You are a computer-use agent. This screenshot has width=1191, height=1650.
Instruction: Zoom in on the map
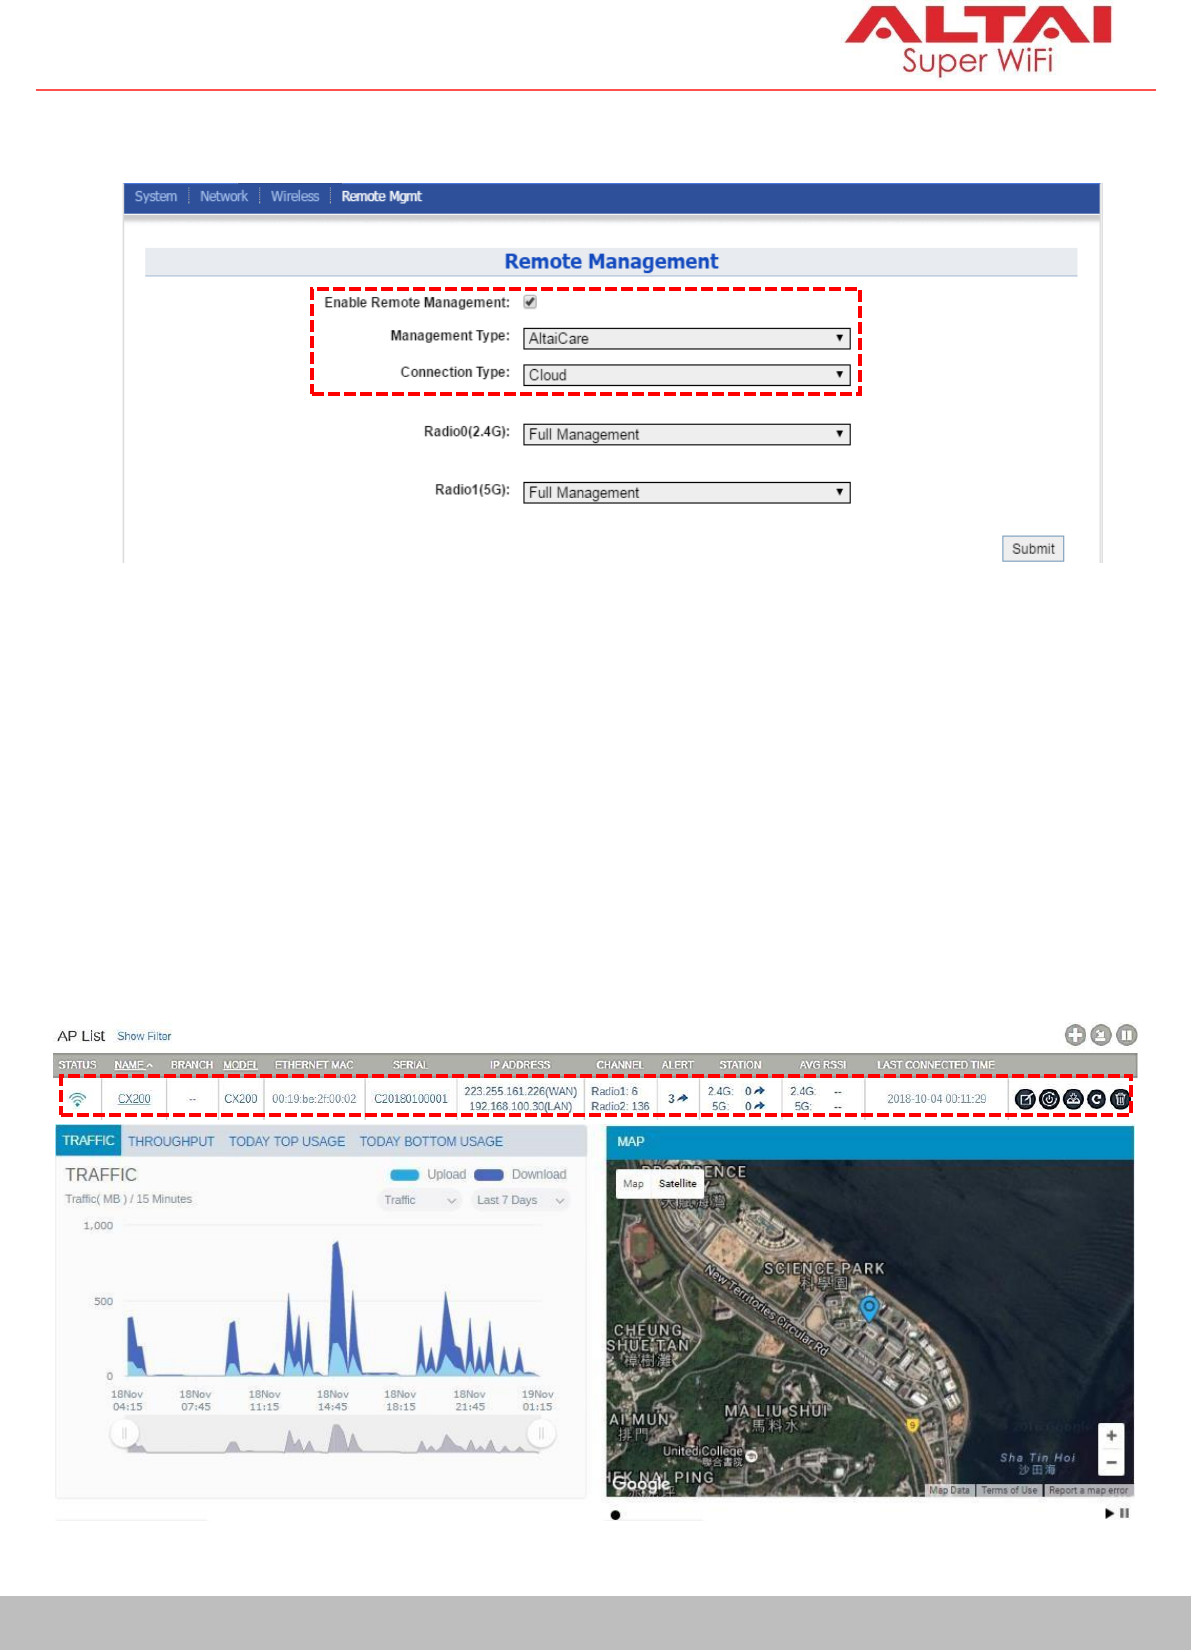click(x=1111, y=1436)
